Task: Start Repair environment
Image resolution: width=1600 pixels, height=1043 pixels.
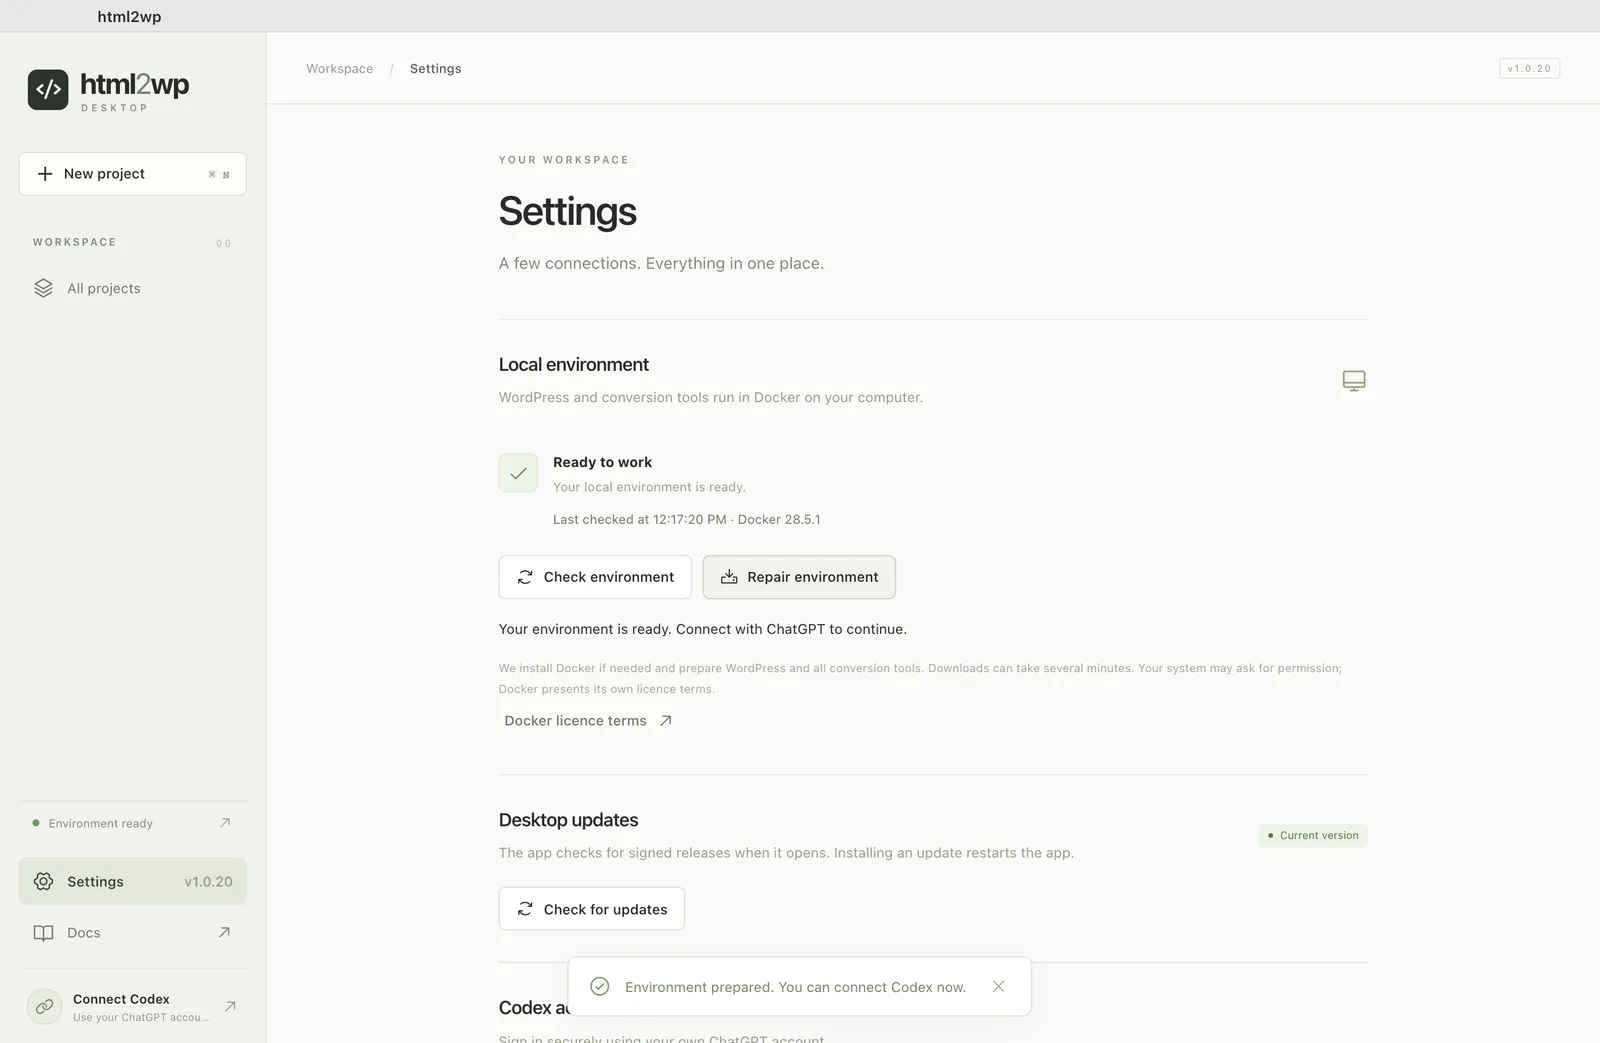Action: [x=799, y=577]
